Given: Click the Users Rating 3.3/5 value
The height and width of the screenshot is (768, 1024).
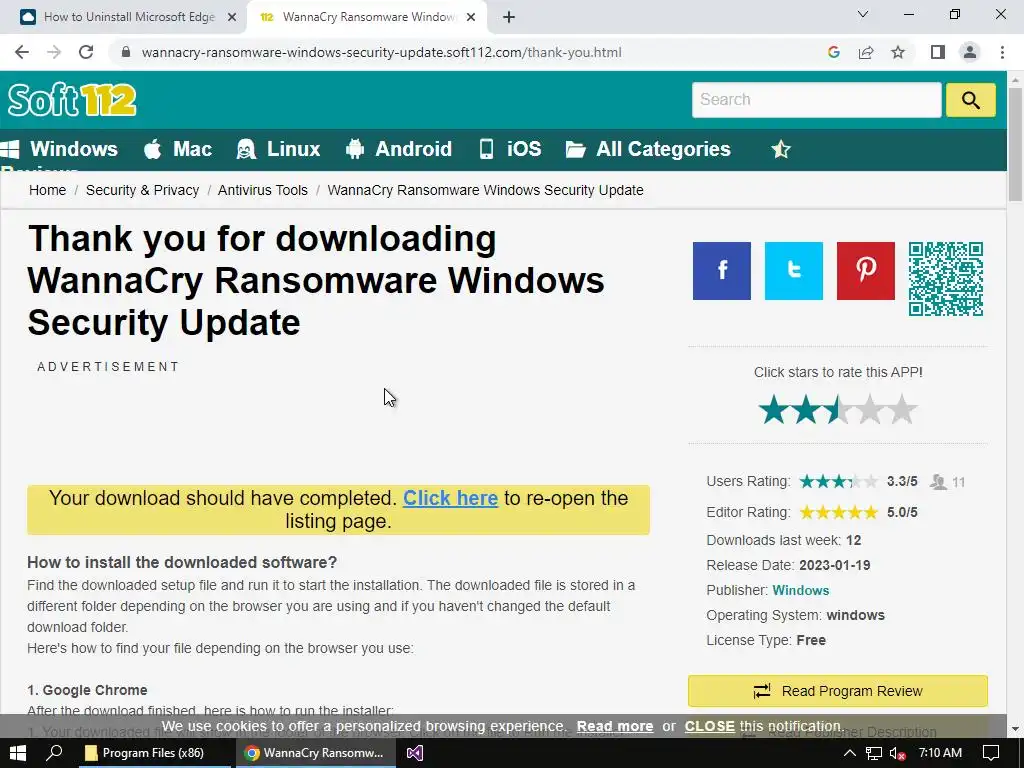Looking at the screenshot, I should click(x=902, y=481).
